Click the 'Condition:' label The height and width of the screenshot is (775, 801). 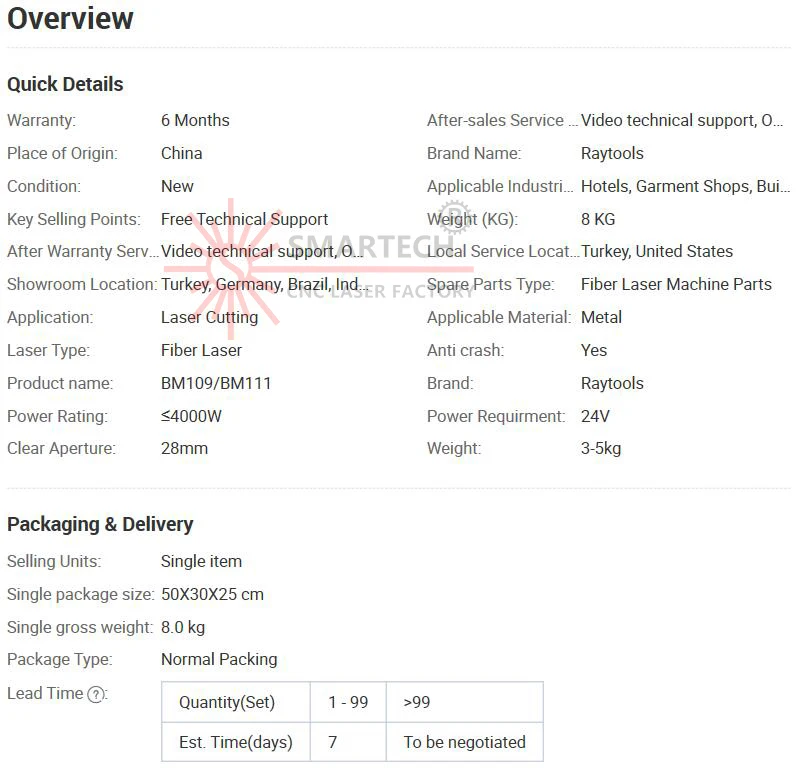[x=44, y=186]
